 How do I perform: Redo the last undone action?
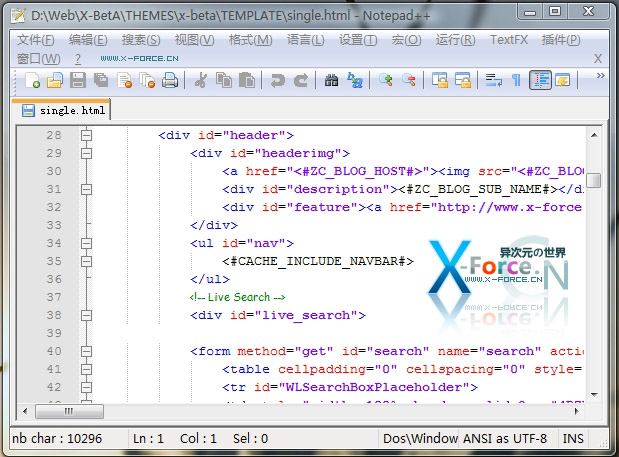pos(301,80)
